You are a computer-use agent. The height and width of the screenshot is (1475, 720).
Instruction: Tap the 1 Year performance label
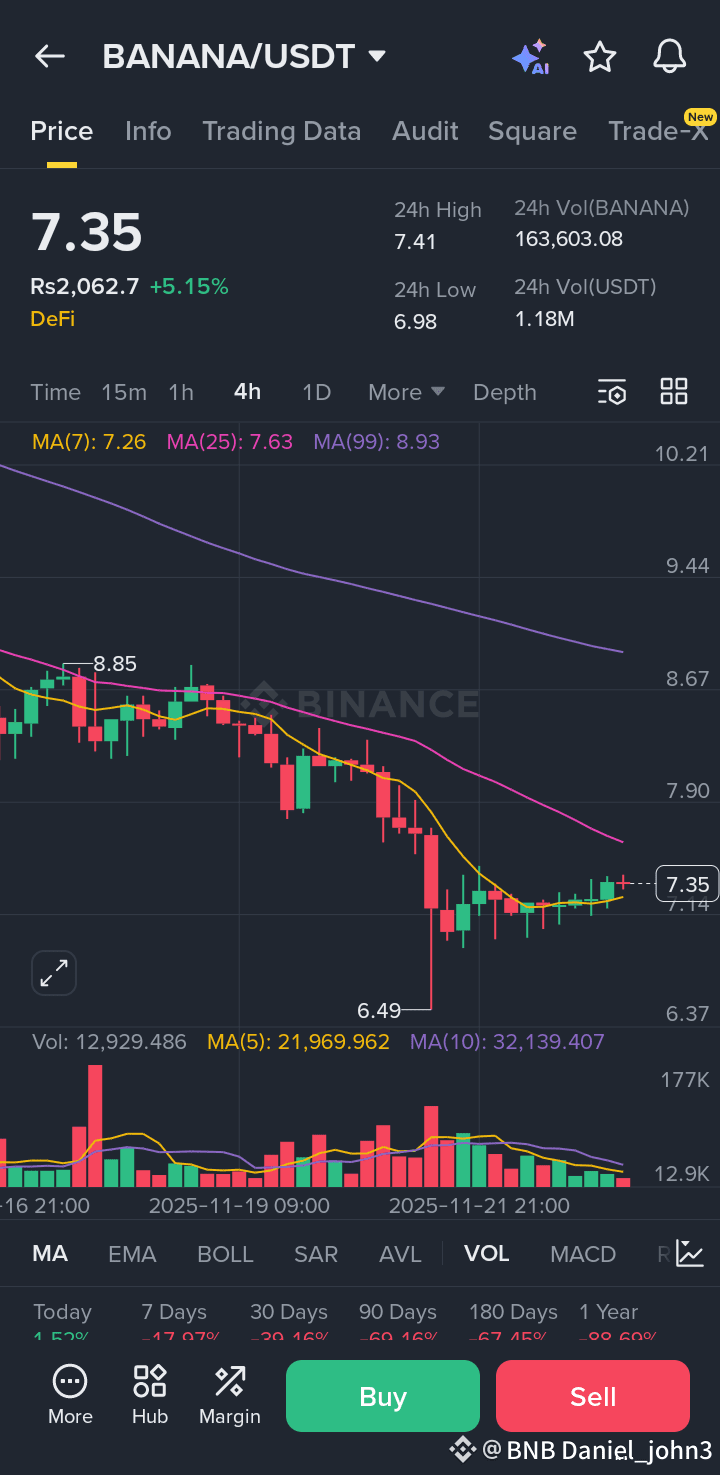tap(608, 1311)
